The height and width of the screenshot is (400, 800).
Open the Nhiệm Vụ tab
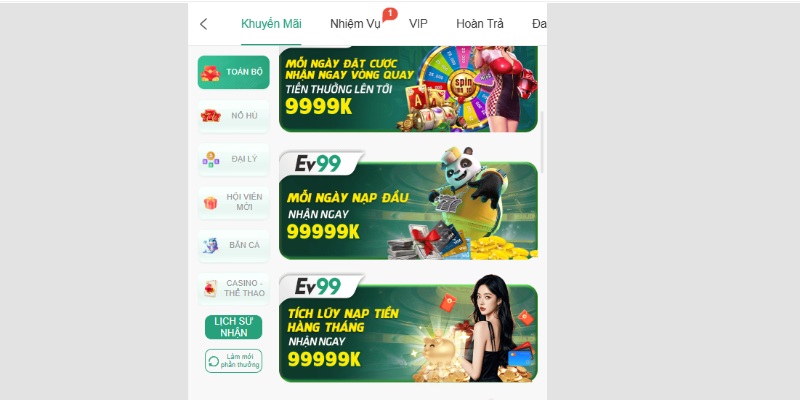coord(356,24)
